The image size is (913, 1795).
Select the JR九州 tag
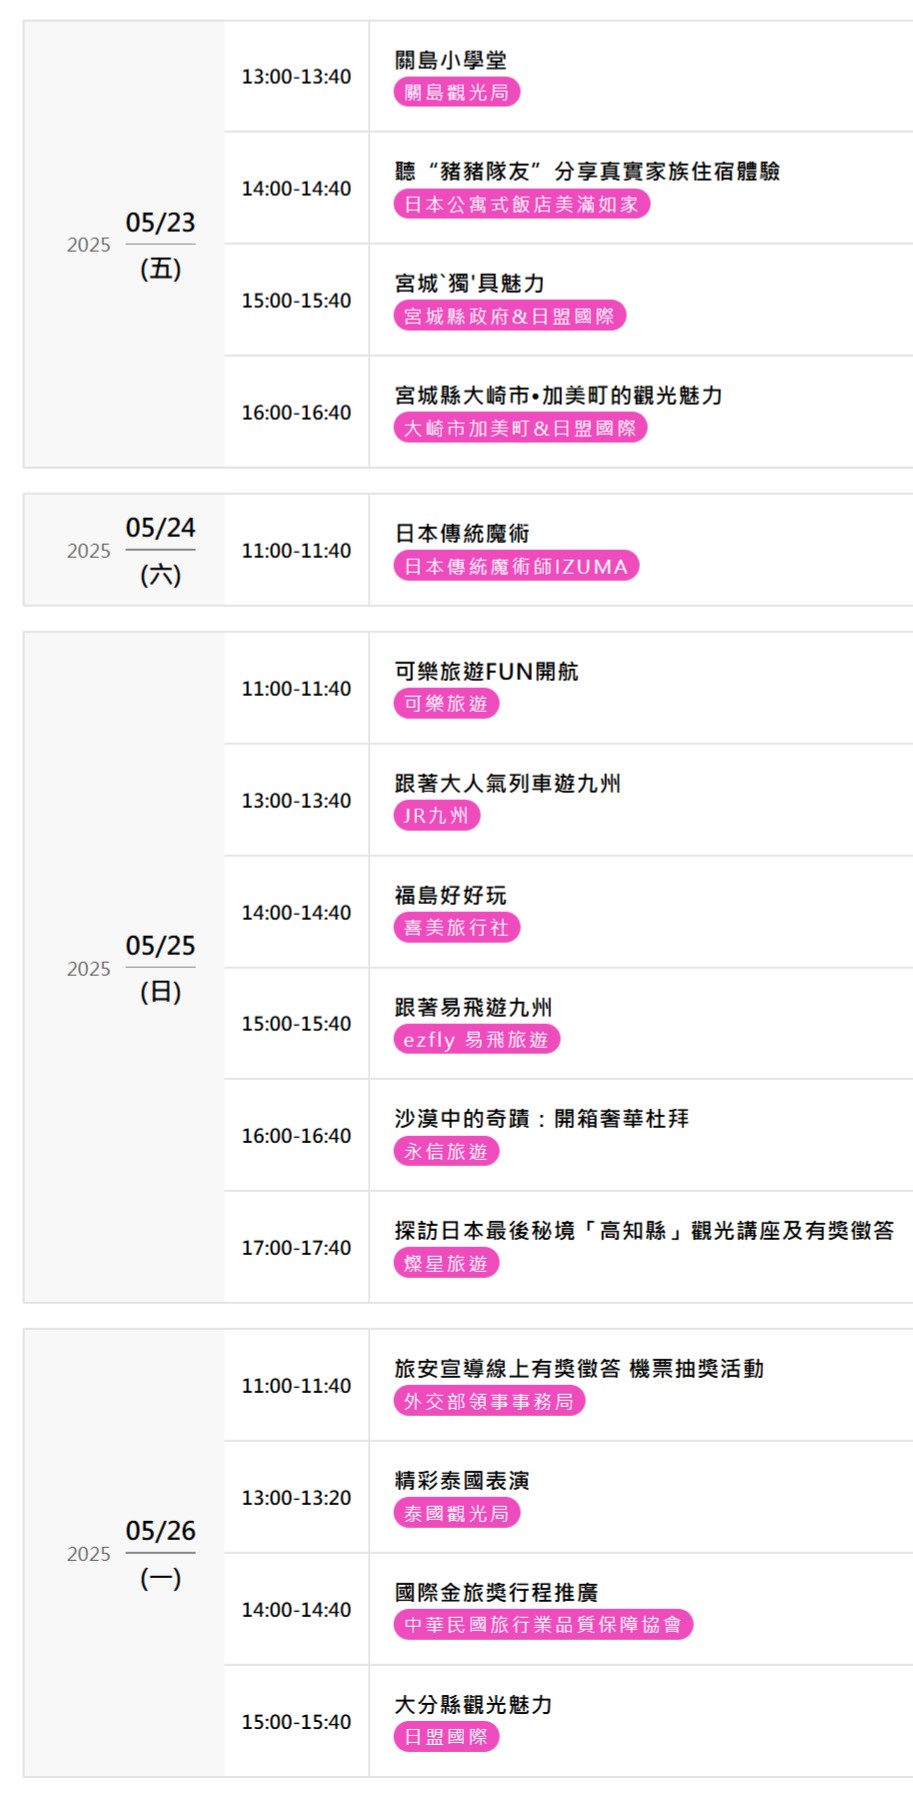coord(436,816)
